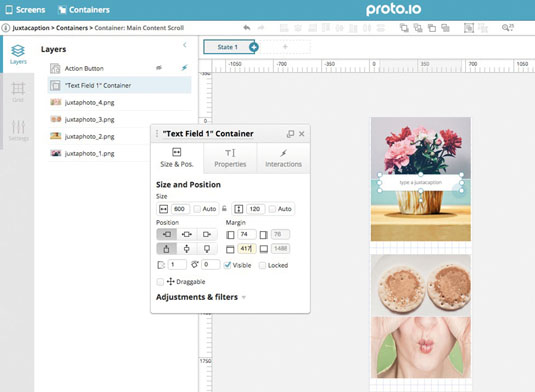Click Containers in breadcrumb path
535x392 pixels.
[72, 28]
